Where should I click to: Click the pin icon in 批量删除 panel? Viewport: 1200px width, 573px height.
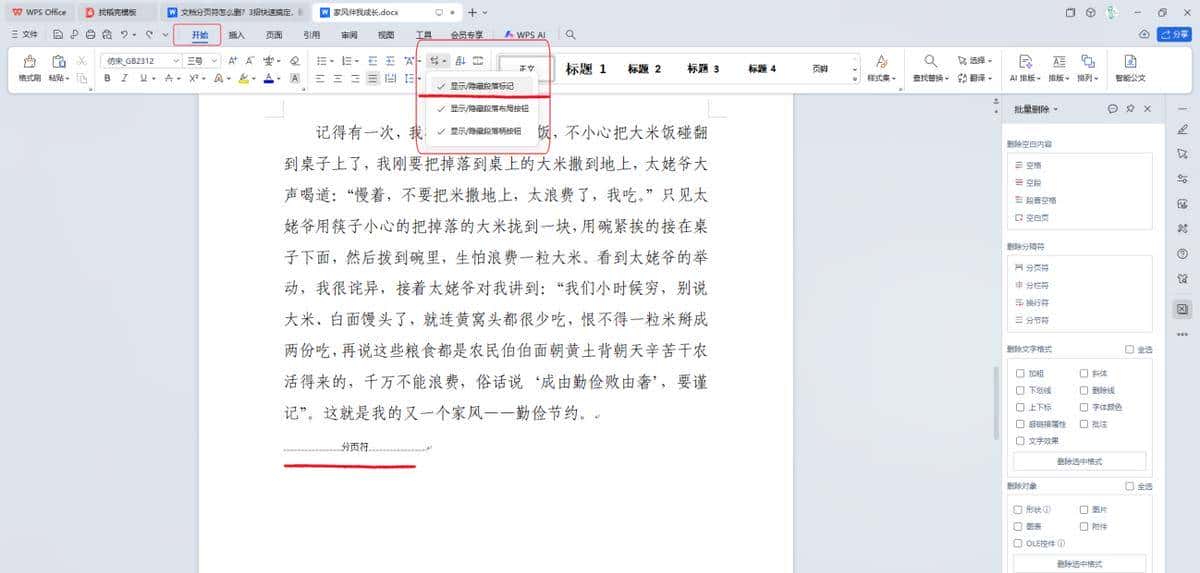pyautogui.click(x=1129, y=108)
